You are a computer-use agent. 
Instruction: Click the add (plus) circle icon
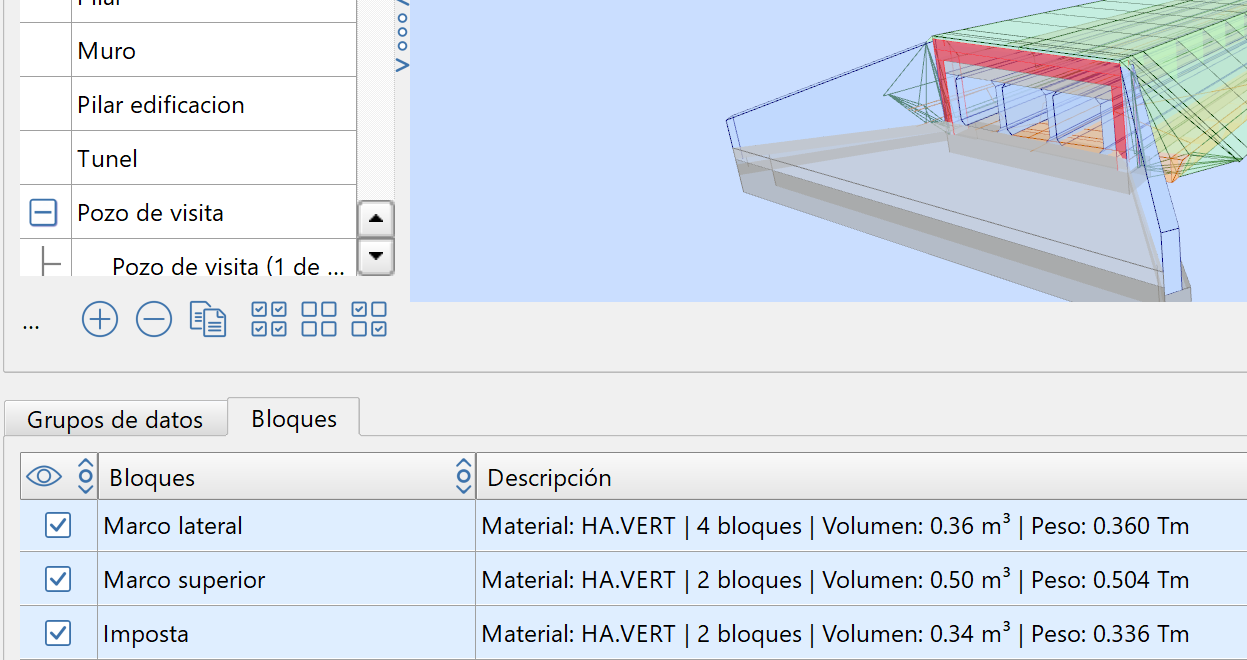100,320
